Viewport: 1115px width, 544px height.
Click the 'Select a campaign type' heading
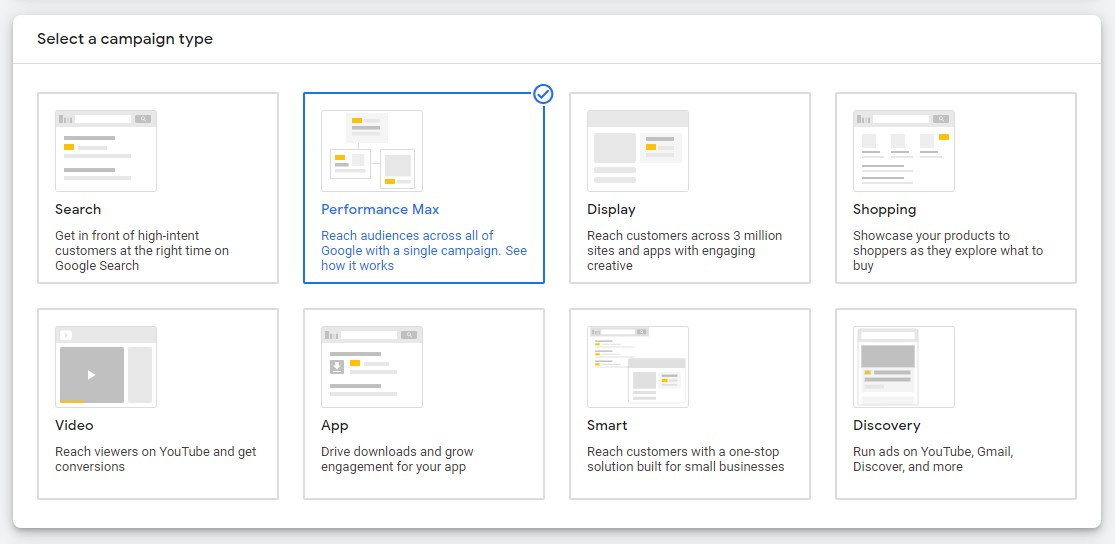(125, 39)
